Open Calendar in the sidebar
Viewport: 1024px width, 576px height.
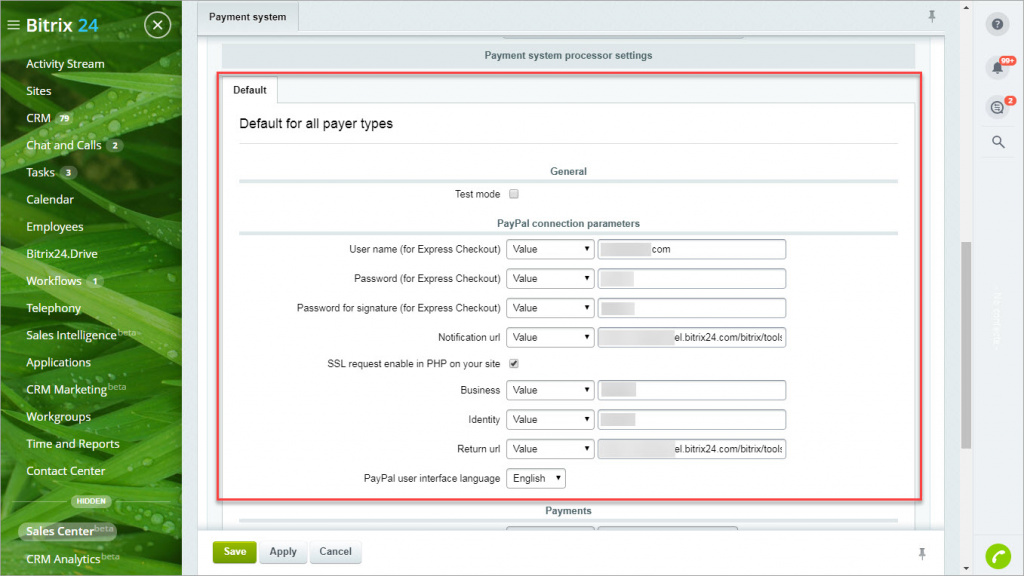50,200
